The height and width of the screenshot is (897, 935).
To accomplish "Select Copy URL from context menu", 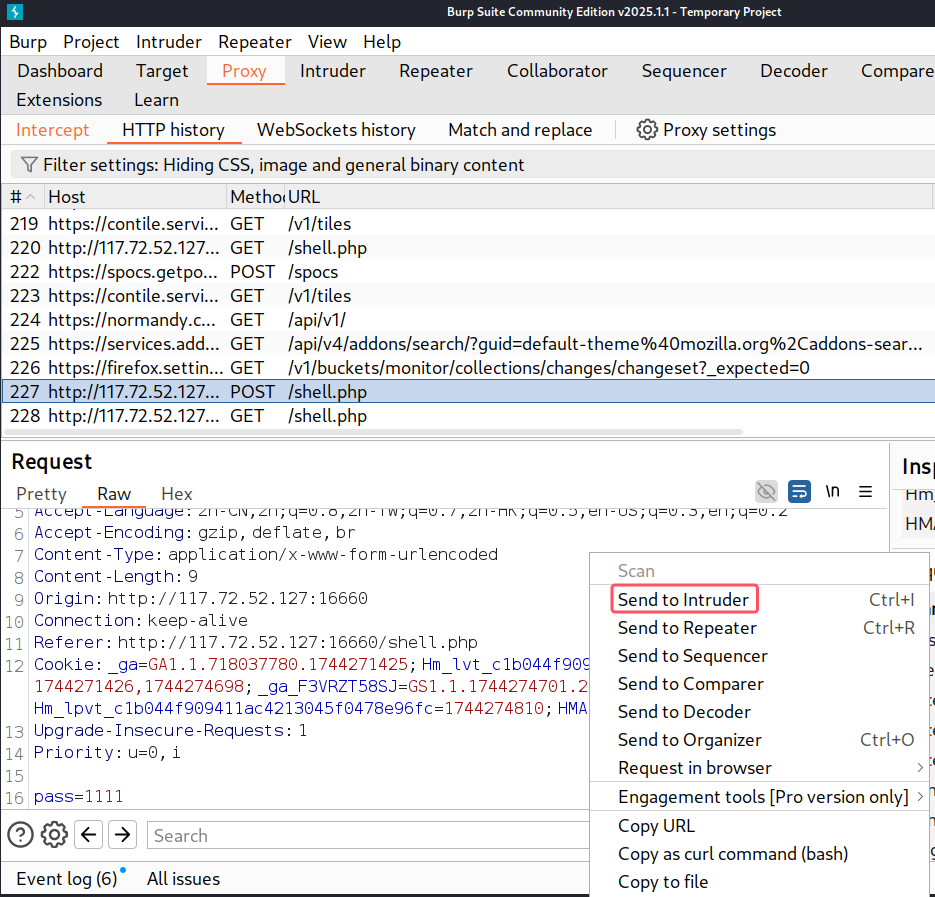I will point(758,825).
